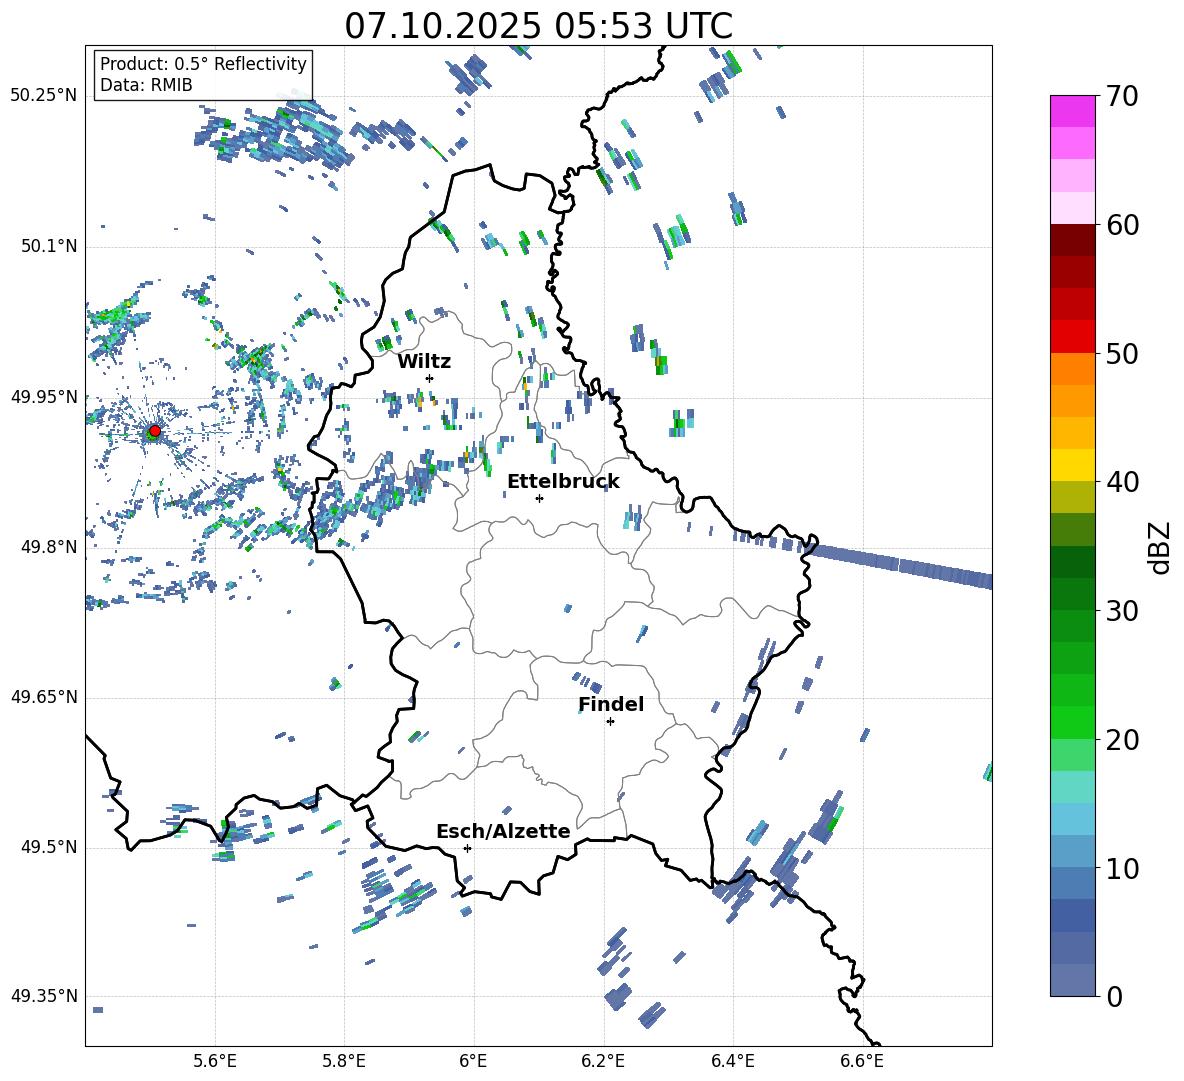The width and height of the screenshot is (1184, 1081).
Task: Pick the bright red swatch above 50 dBZ
Action: [x=1073, y=337]
